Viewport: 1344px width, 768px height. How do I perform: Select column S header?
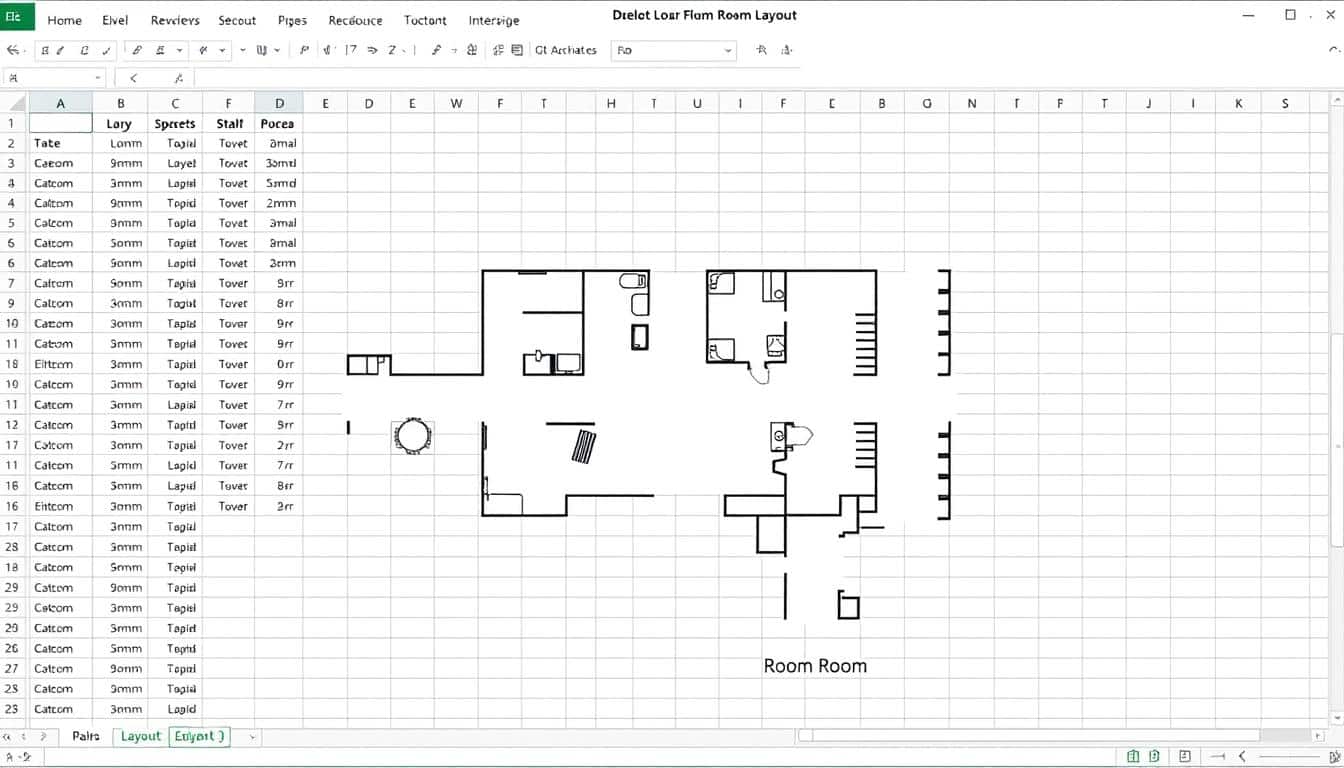1285,103
